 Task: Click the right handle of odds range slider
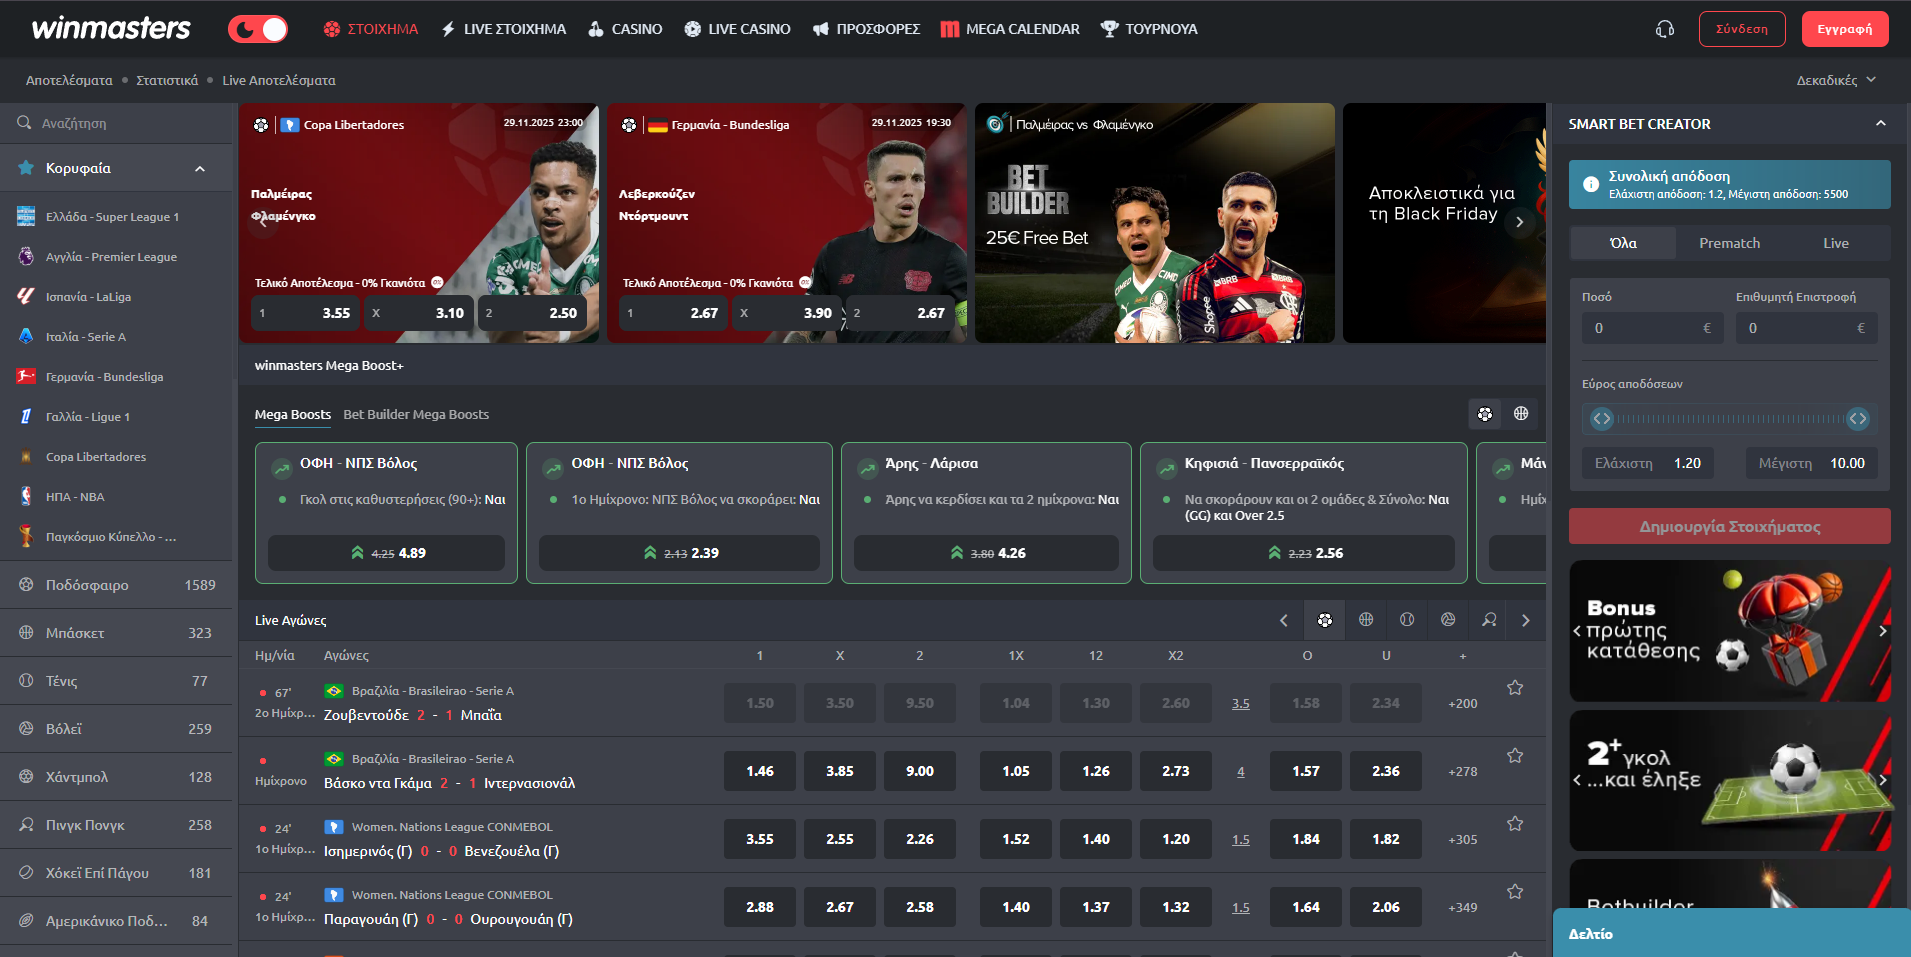[1858, 419]
